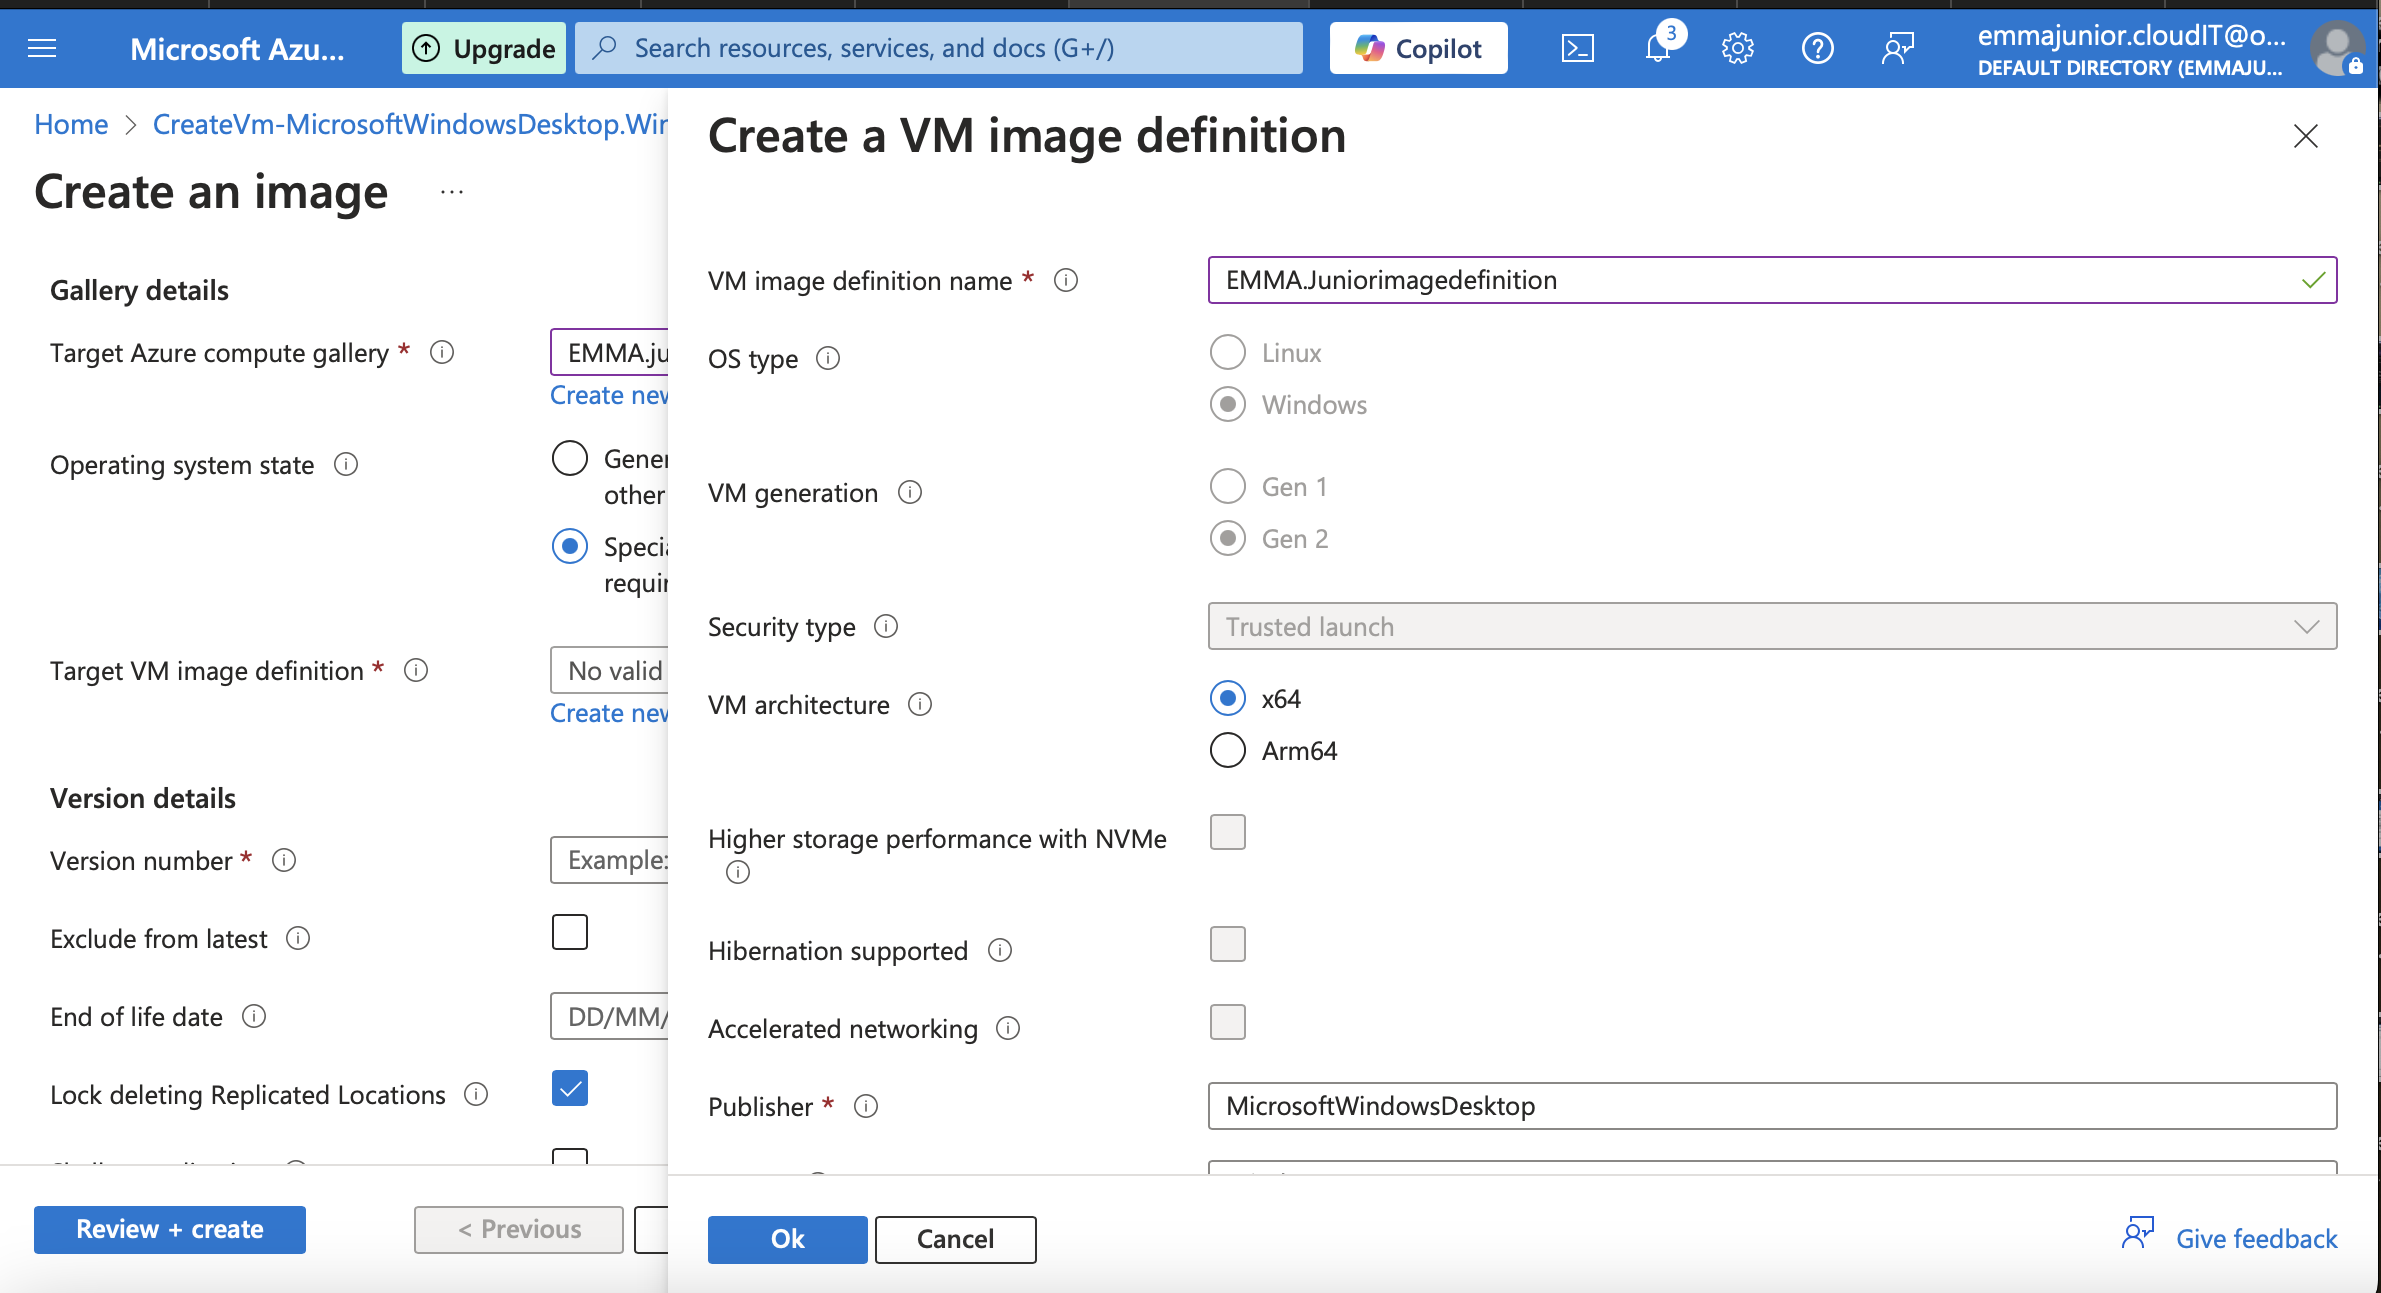
Task: Show info tooltip for End of life date
Action: click(254, 1016)
